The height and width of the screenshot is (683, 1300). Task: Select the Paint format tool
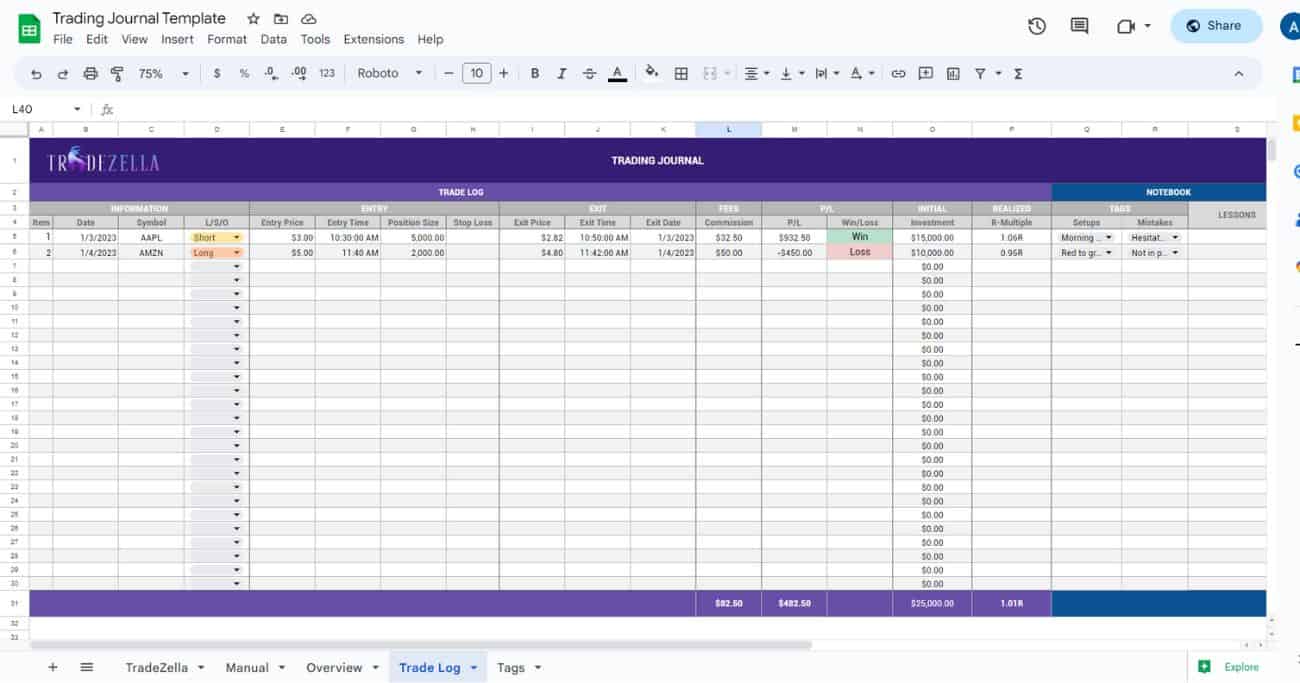tap(117, 74)
